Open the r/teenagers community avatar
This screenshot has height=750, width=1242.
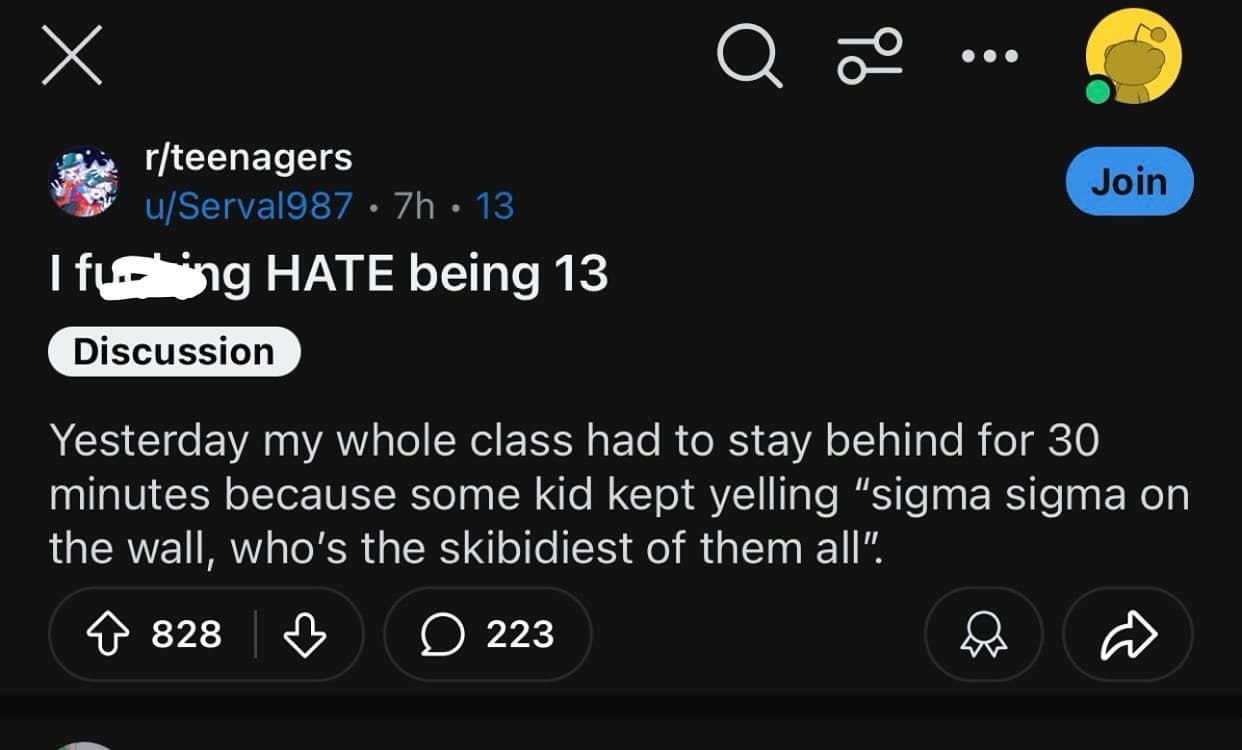click(x=84, y=182)
